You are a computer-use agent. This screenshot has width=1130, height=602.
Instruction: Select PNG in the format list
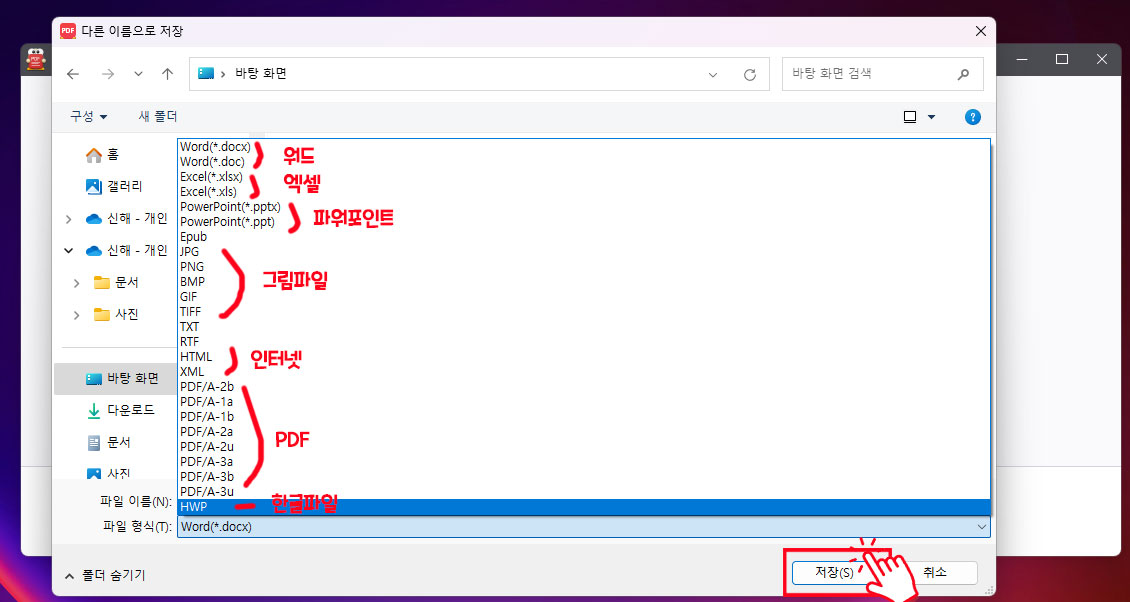[x=584, y=267]
